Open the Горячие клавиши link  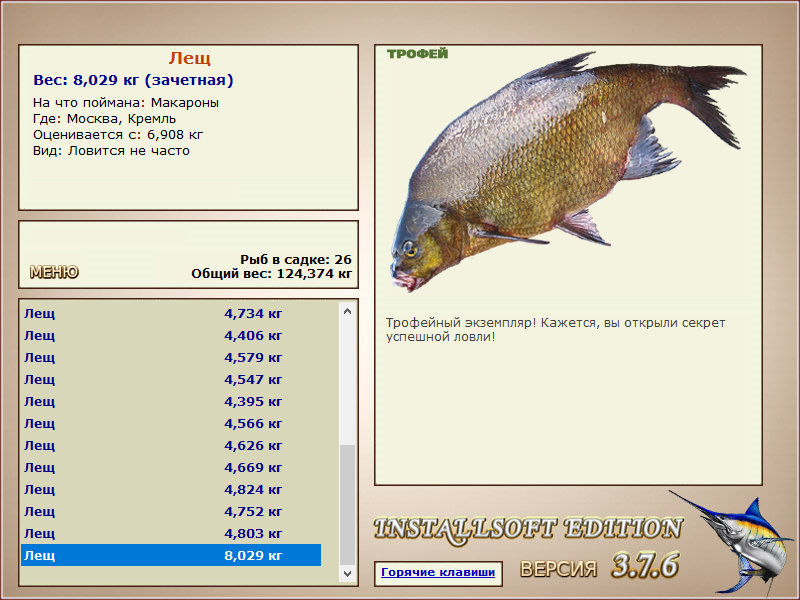click(438, 572)
